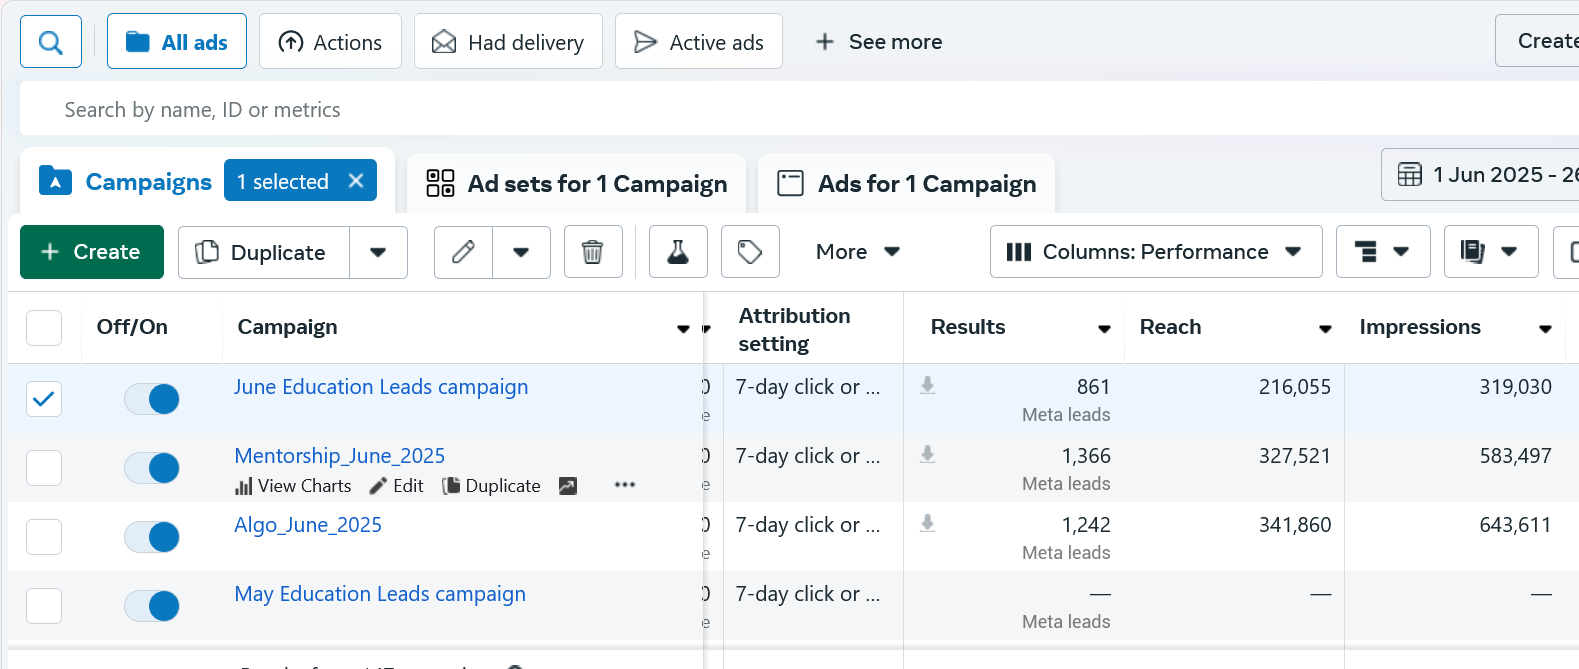Toggle off June Education Leads campaign switch
The height and width of the screenshot is (669, 1579).
[152, 399]
